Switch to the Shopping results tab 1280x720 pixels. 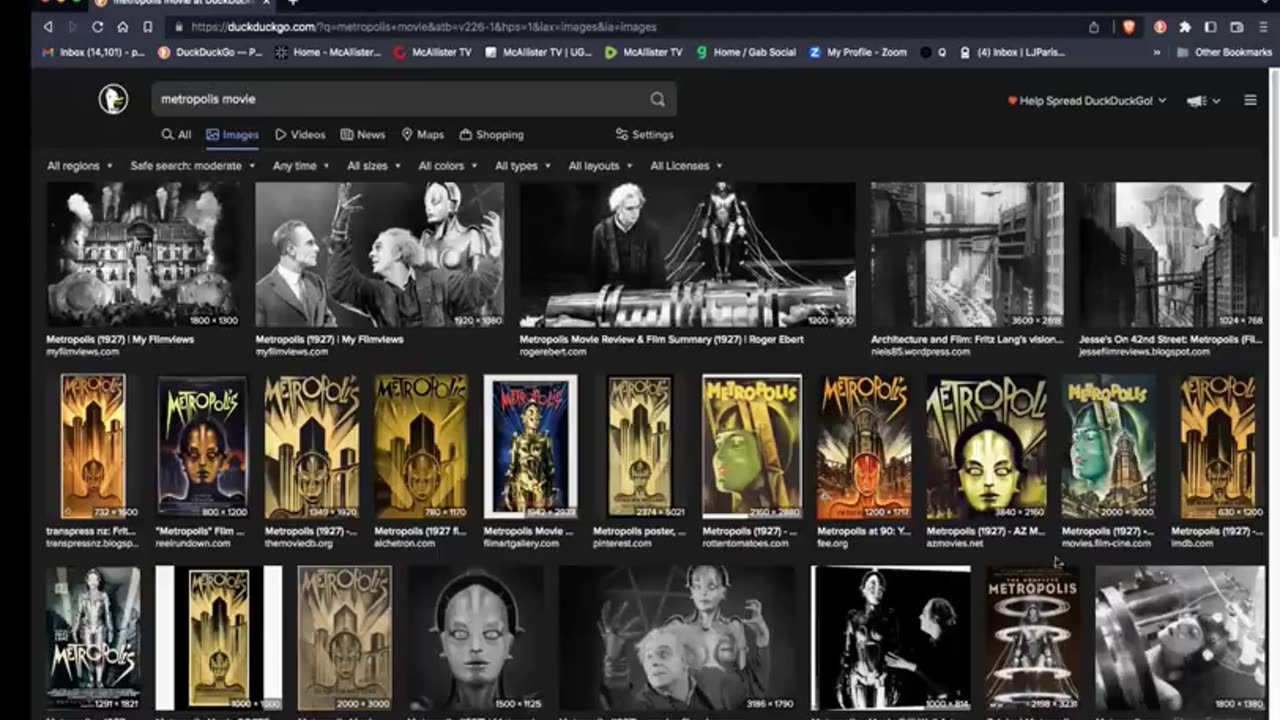click(x=491, y=134)
